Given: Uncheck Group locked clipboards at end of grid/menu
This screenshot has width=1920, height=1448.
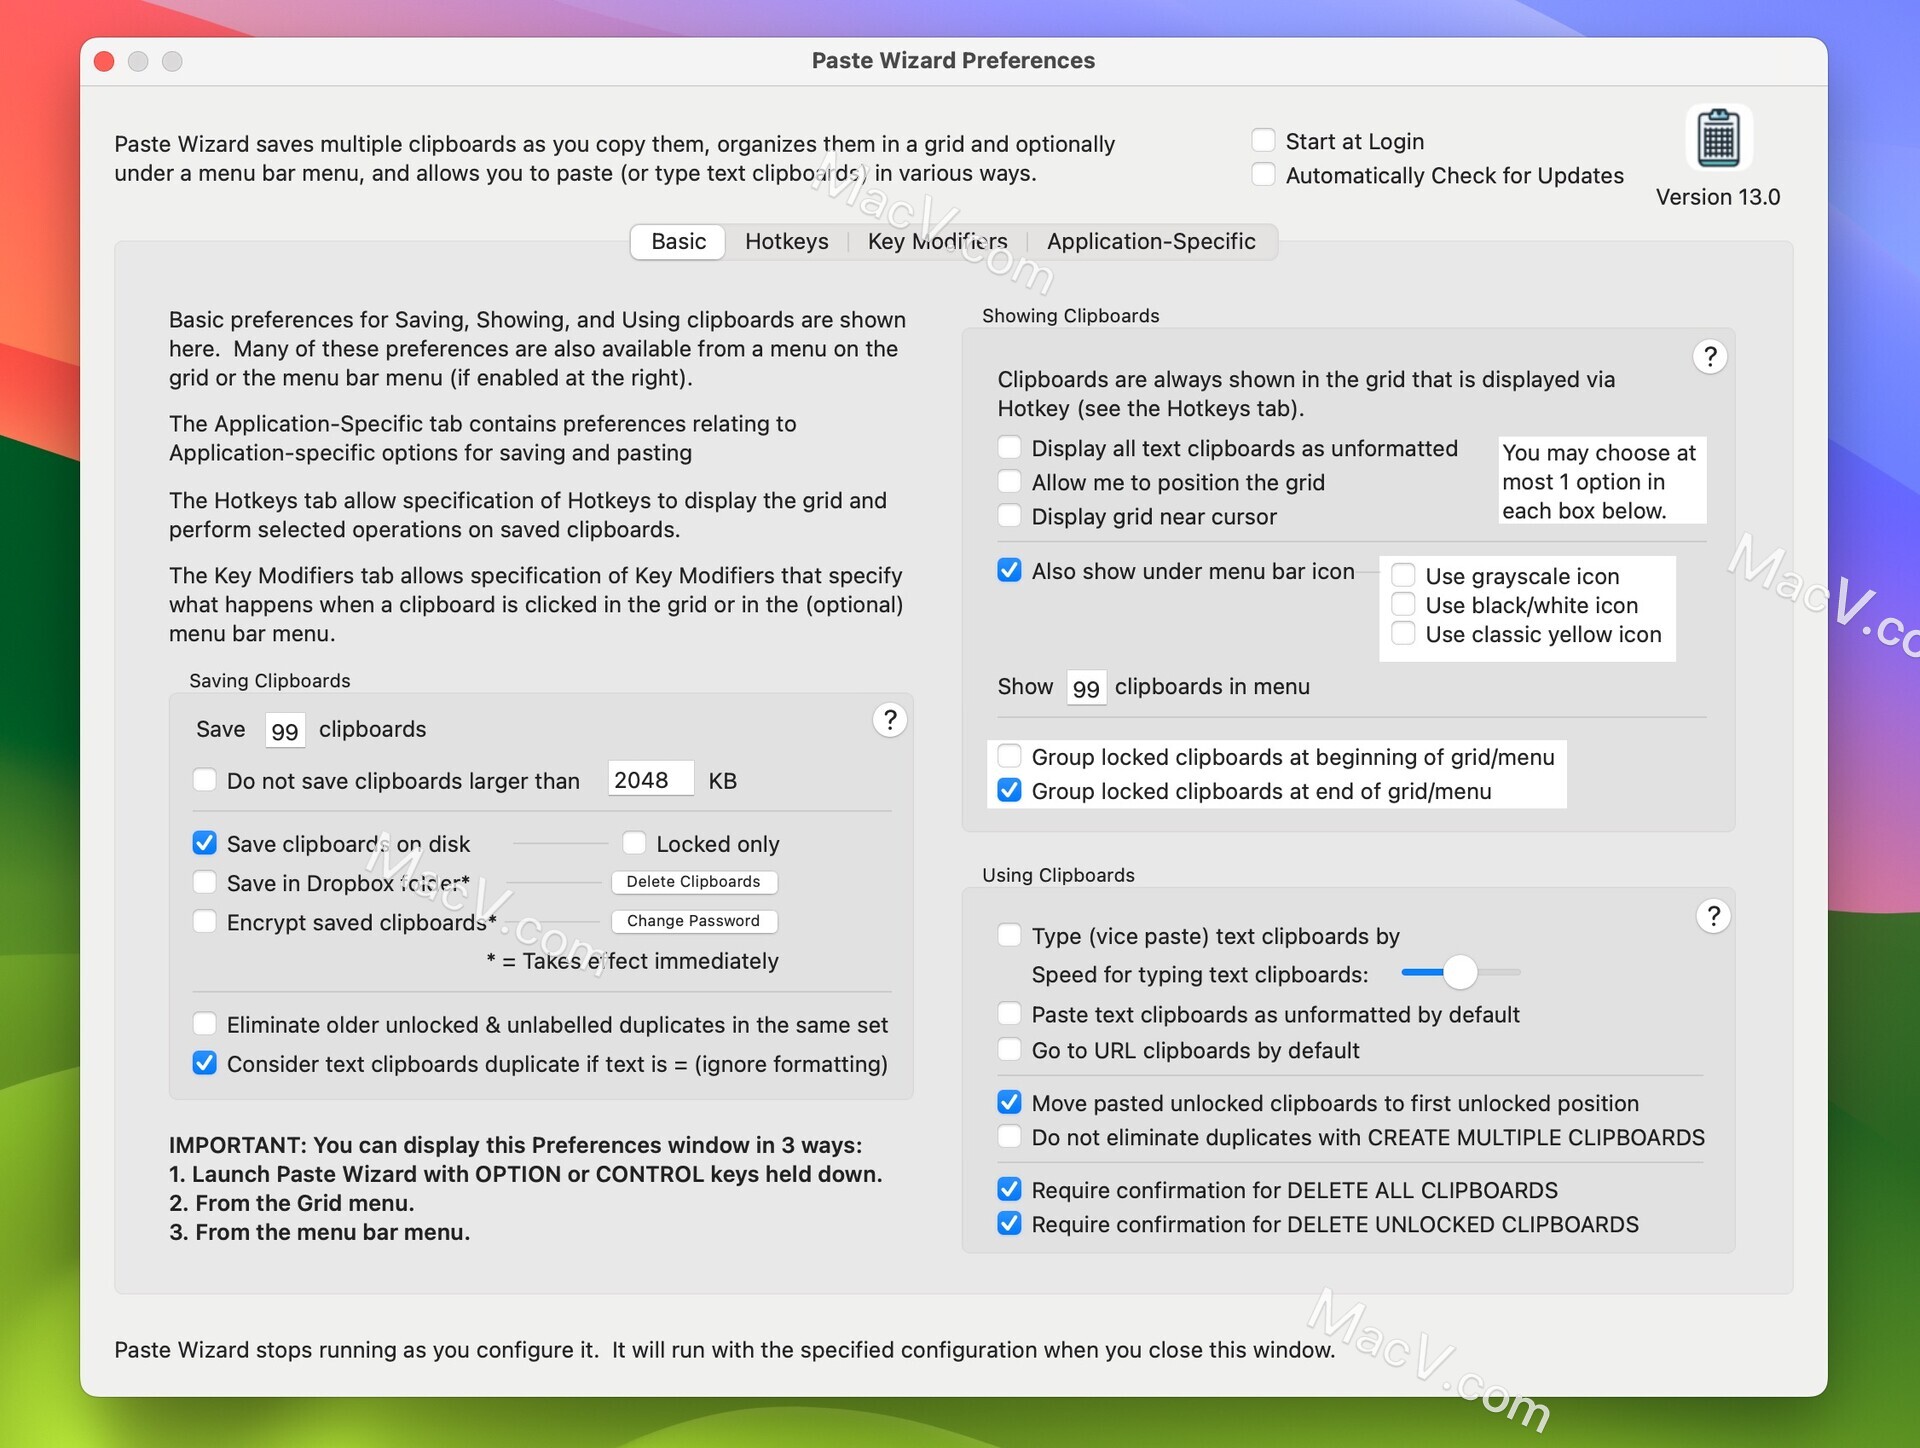Looking at the screenshot, I should coord(1010,790).
